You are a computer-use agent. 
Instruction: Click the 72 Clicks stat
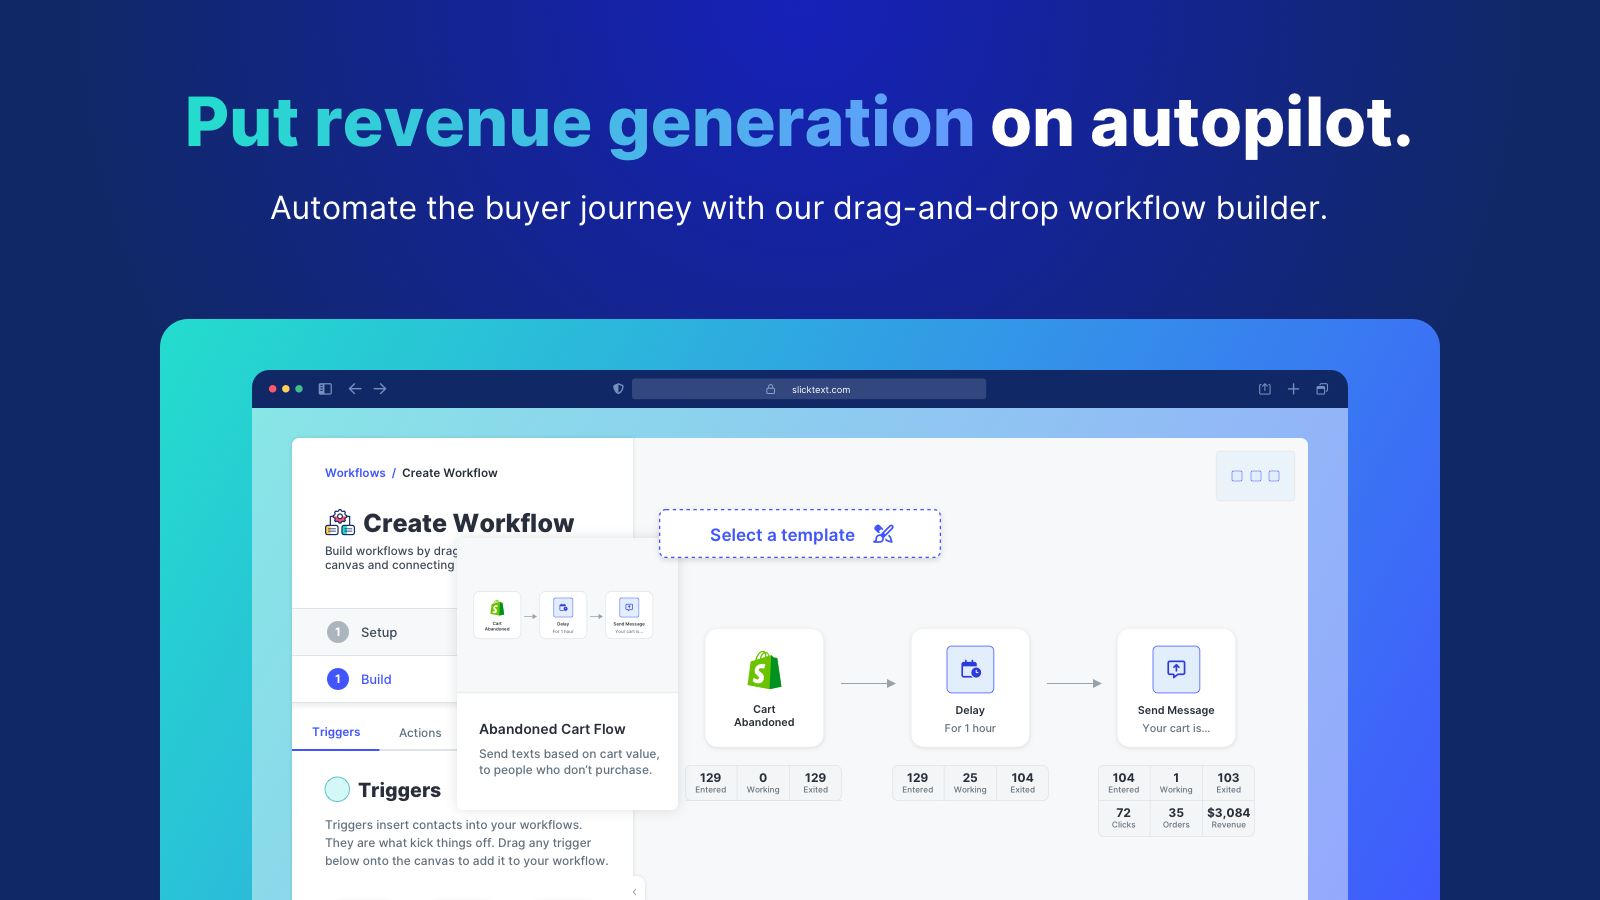pos(1124,818)
